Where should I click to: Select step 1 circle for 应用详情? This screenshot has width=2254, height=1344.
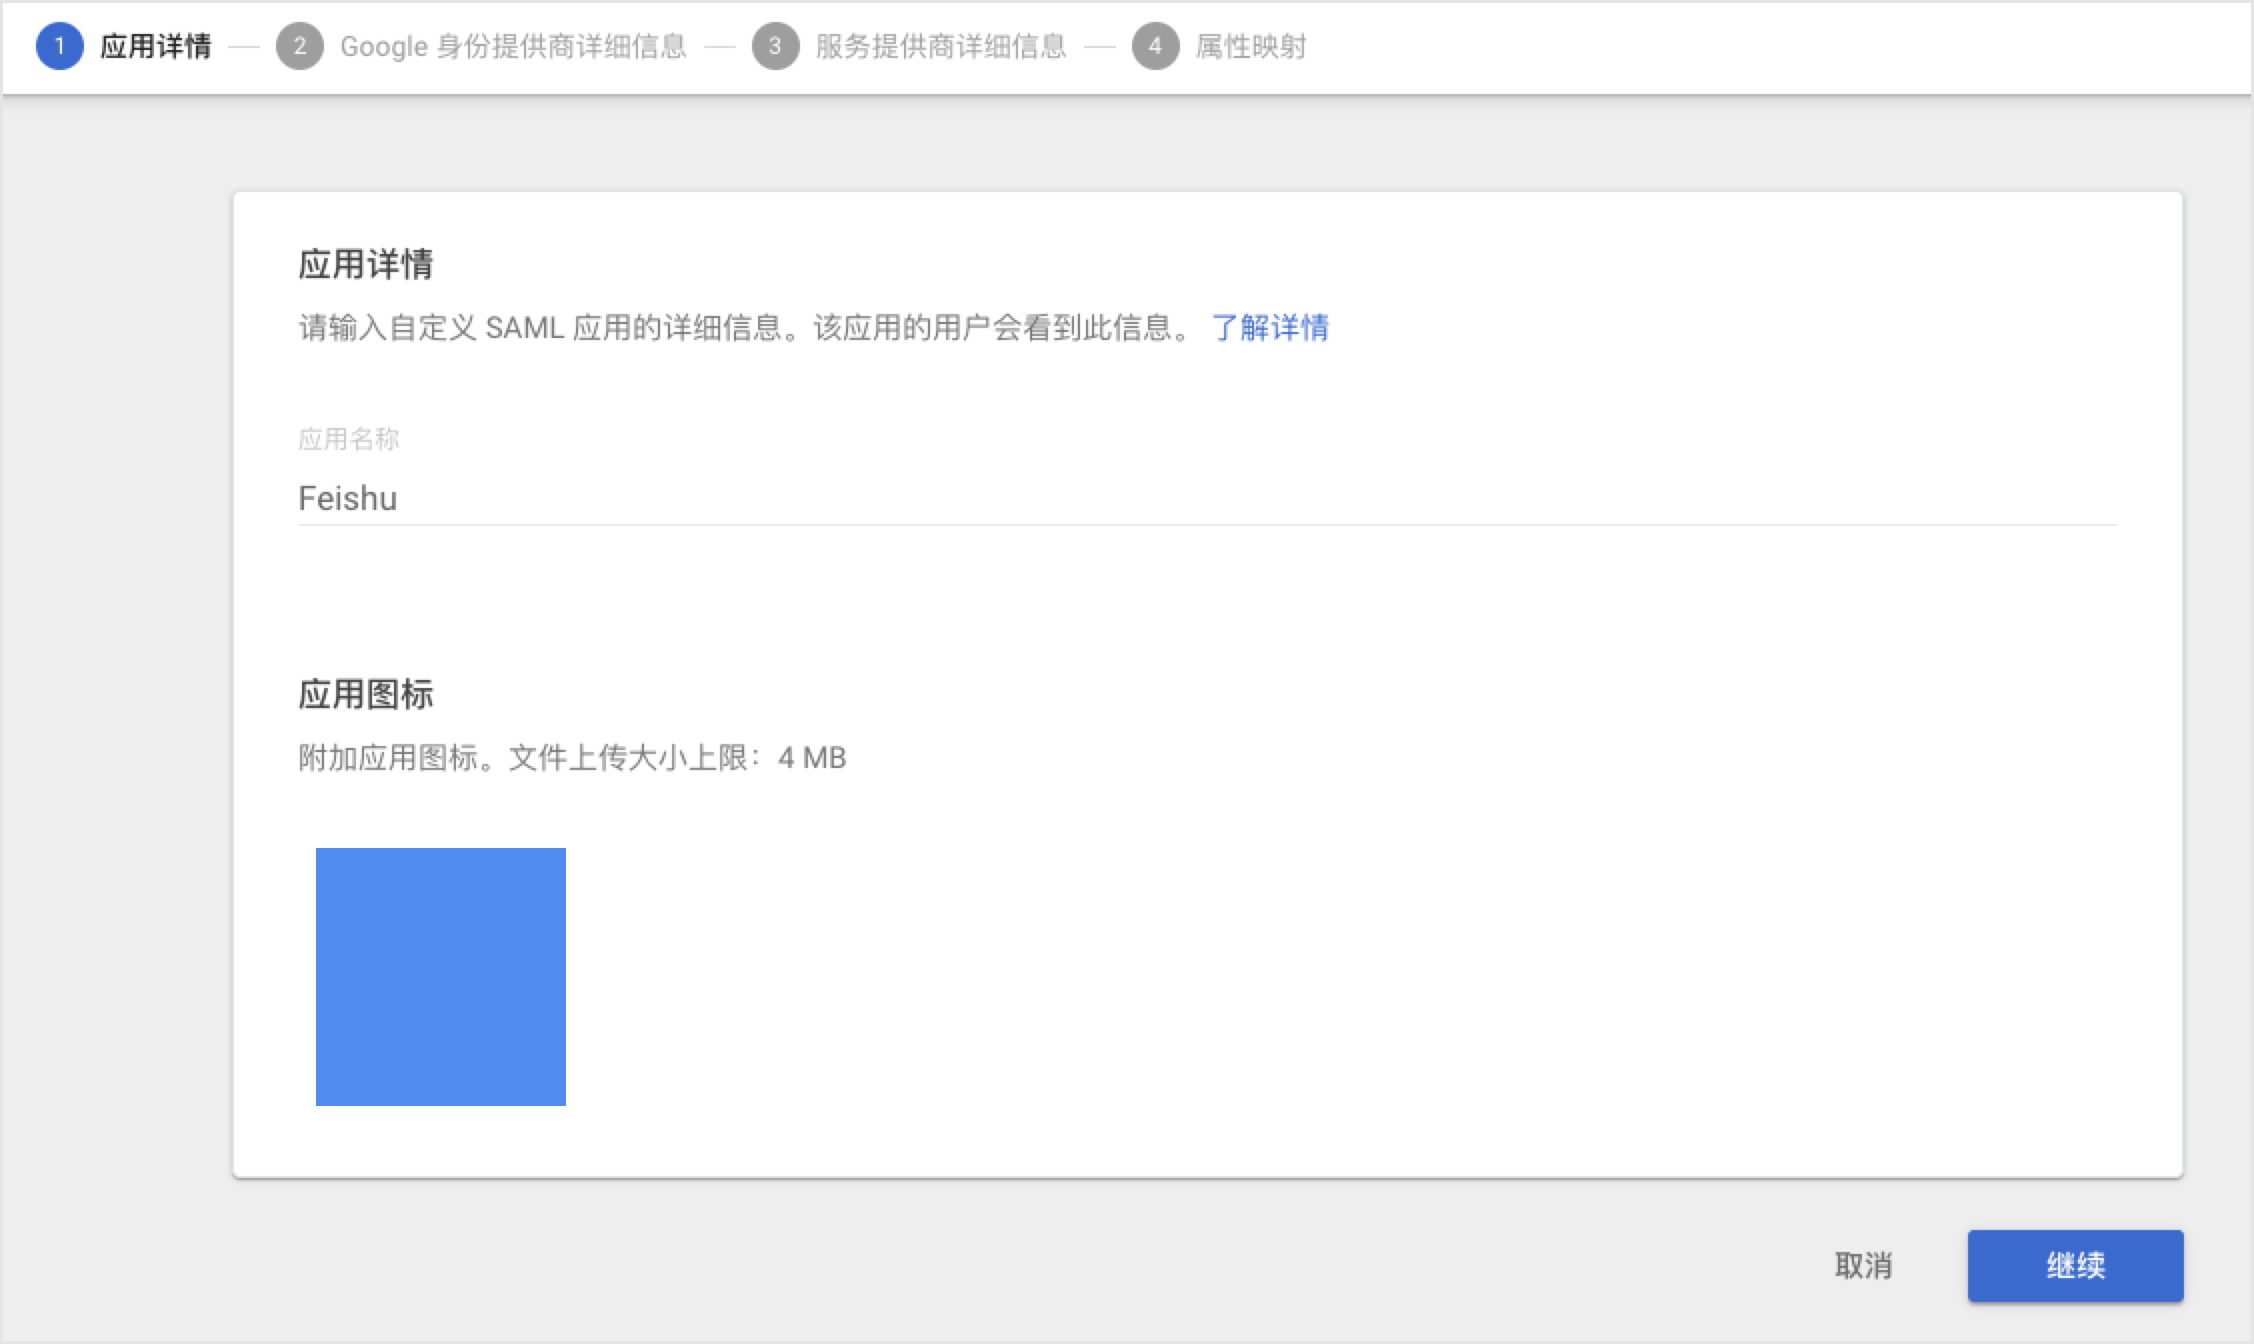[59, 46]
